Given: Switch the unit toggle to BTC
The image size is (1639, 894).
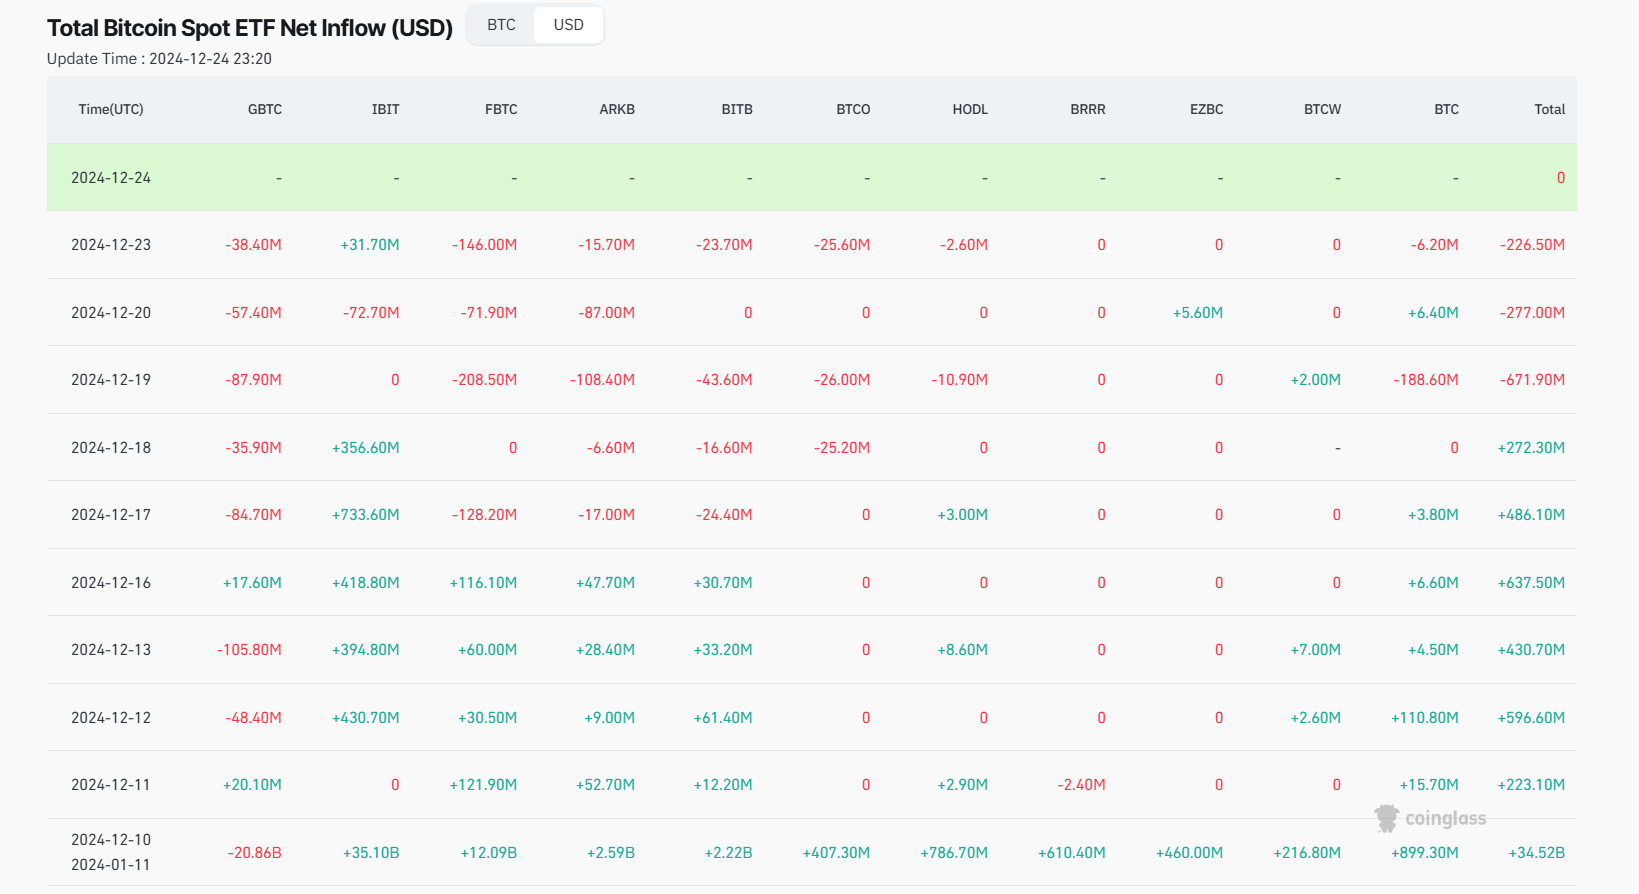Looking at the screenshot, I should [x=501, y=25].
